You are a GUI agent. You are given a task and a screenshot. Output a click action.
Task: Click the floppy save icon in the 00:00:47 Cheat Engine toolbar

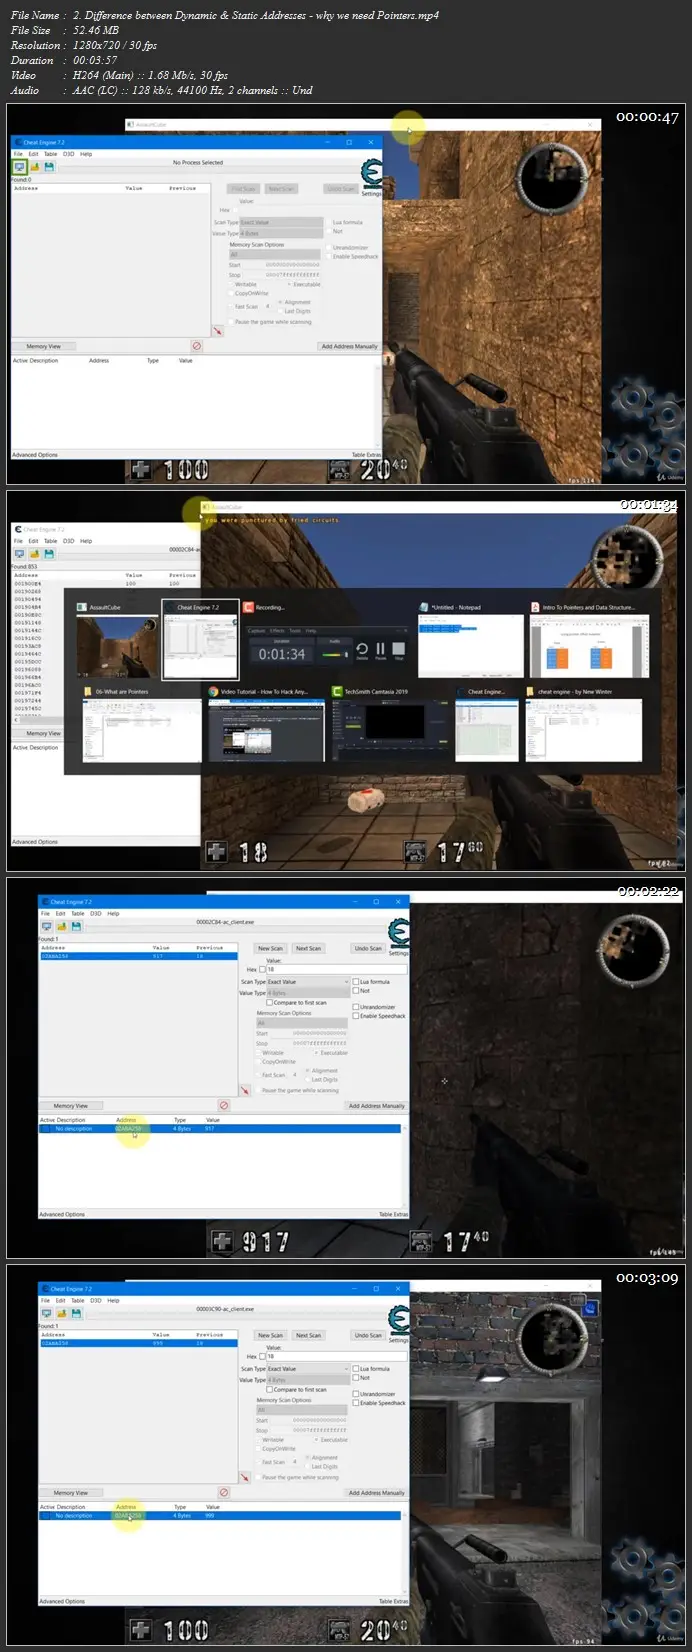(x=48, y=167)
